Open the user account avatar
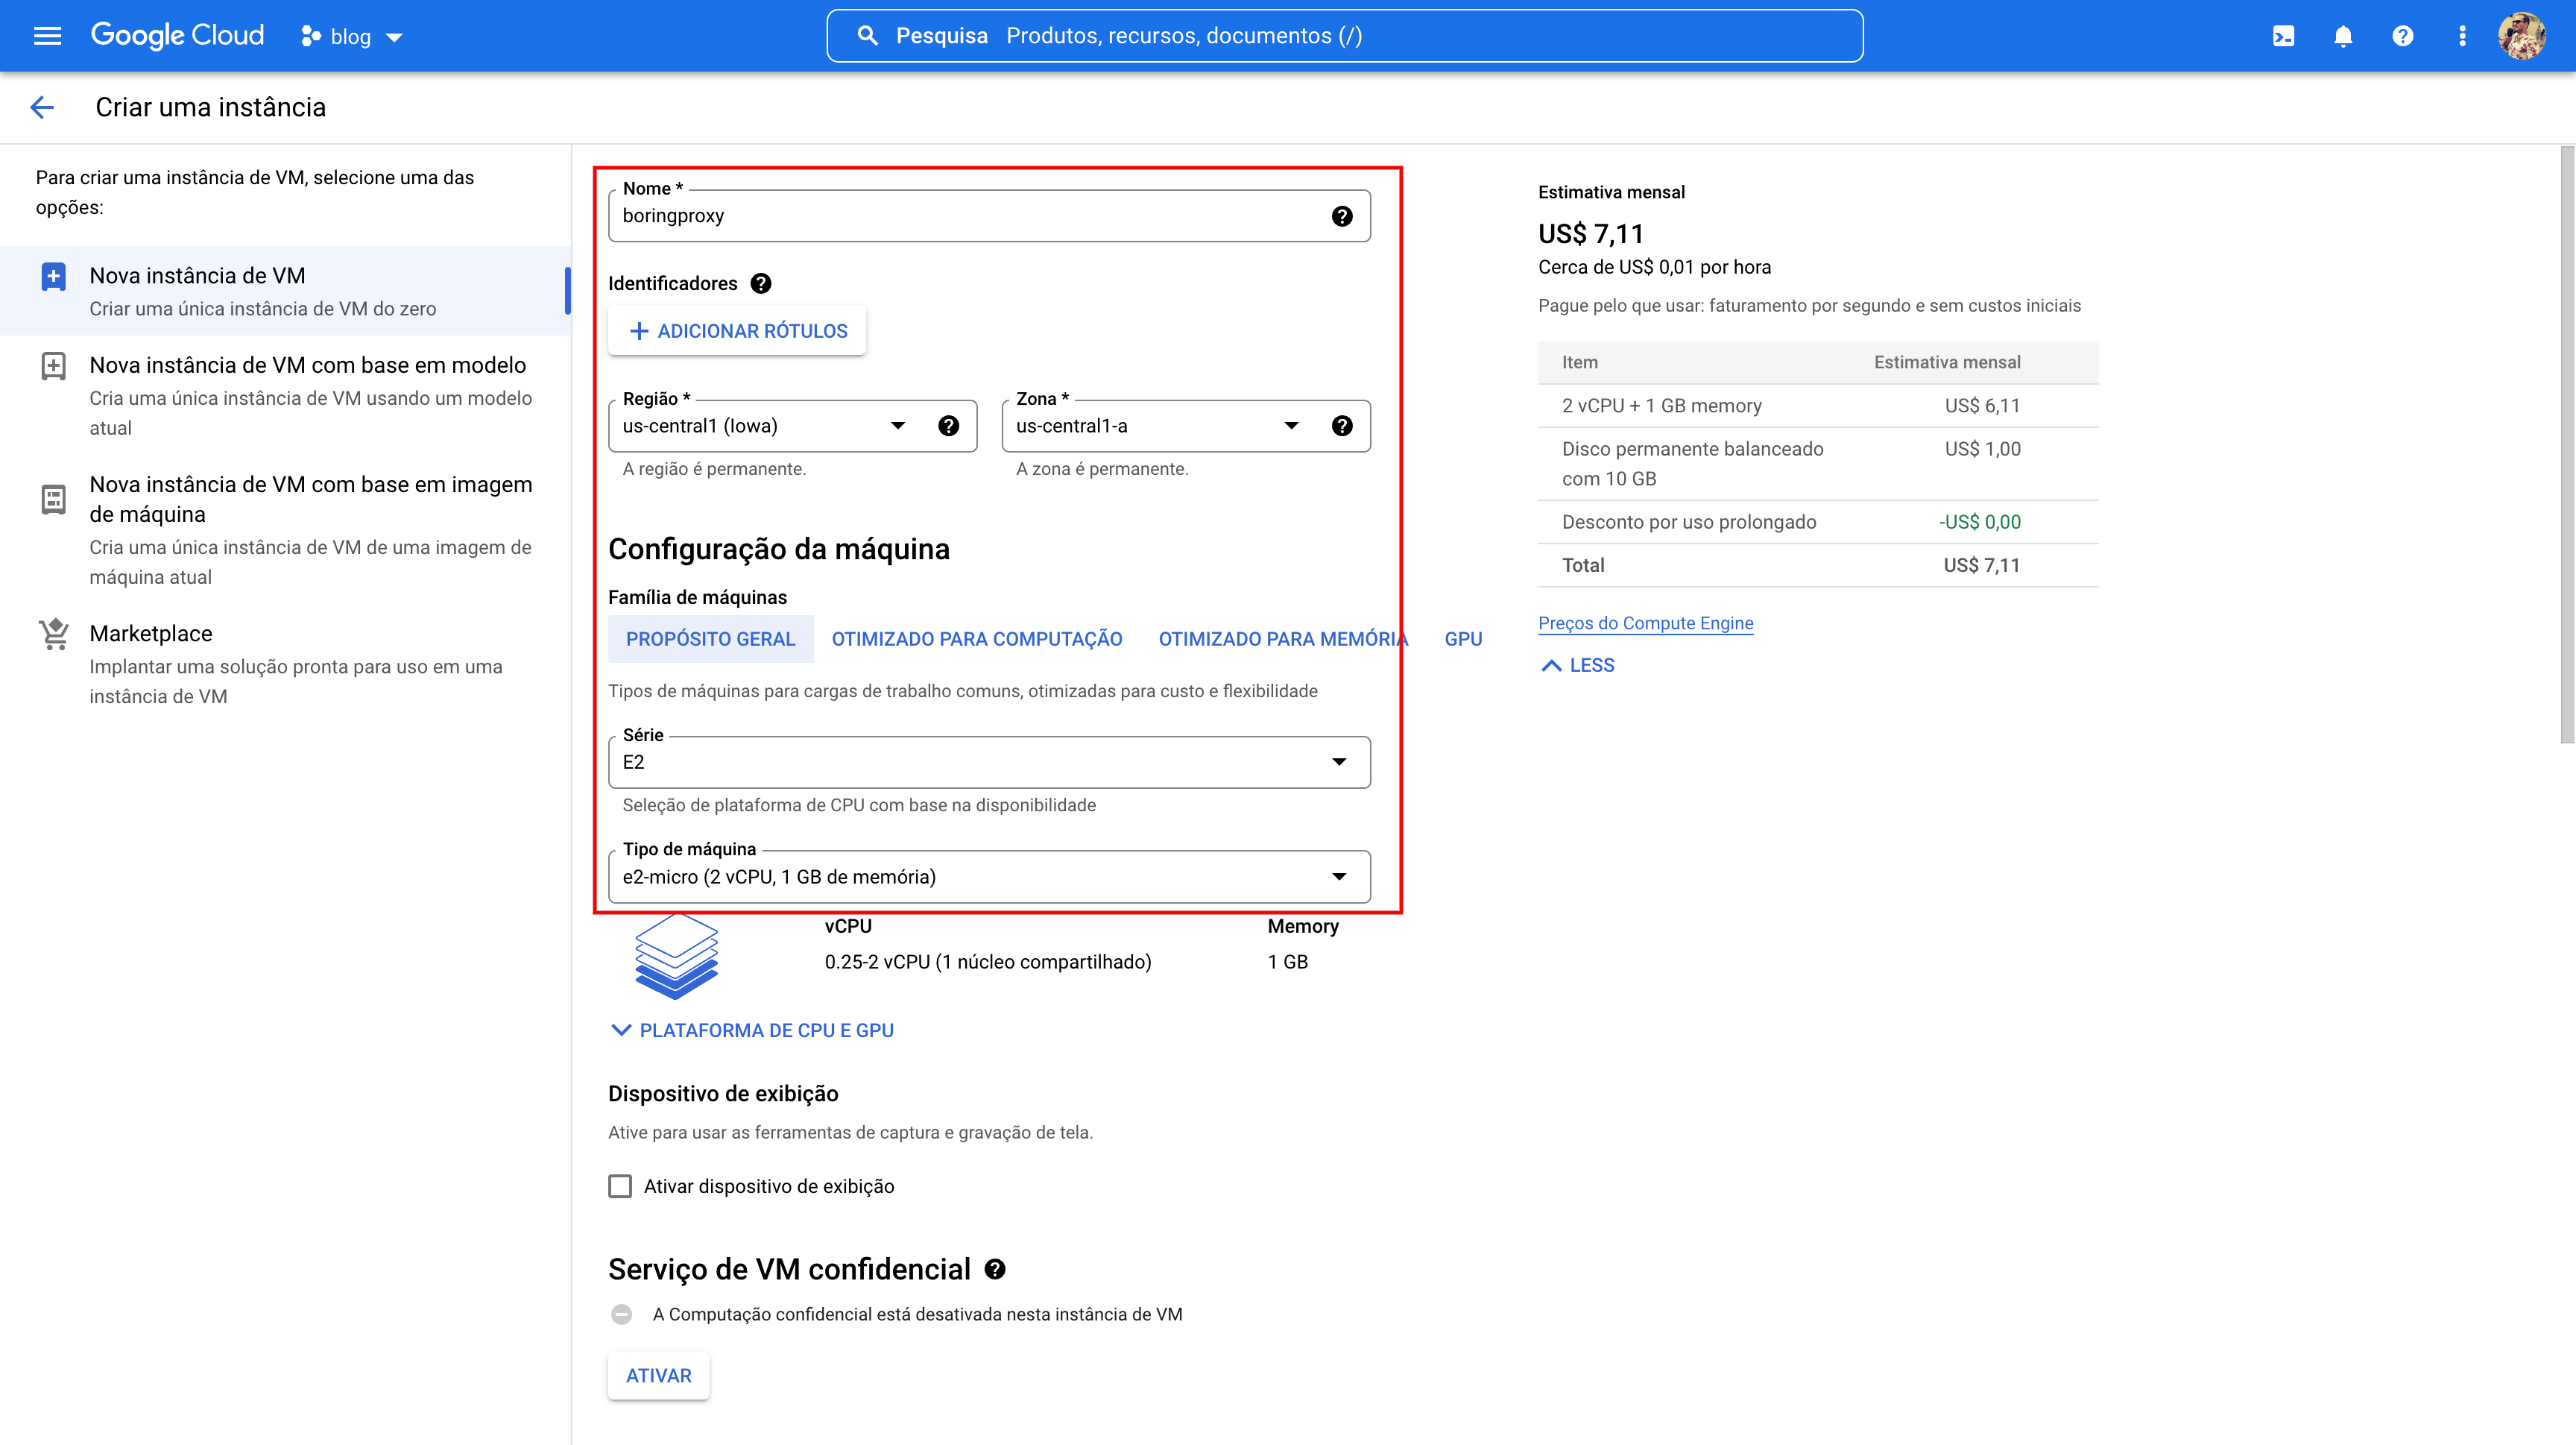This screenshot has width=2576, height=1445. tap(2522, 36)
